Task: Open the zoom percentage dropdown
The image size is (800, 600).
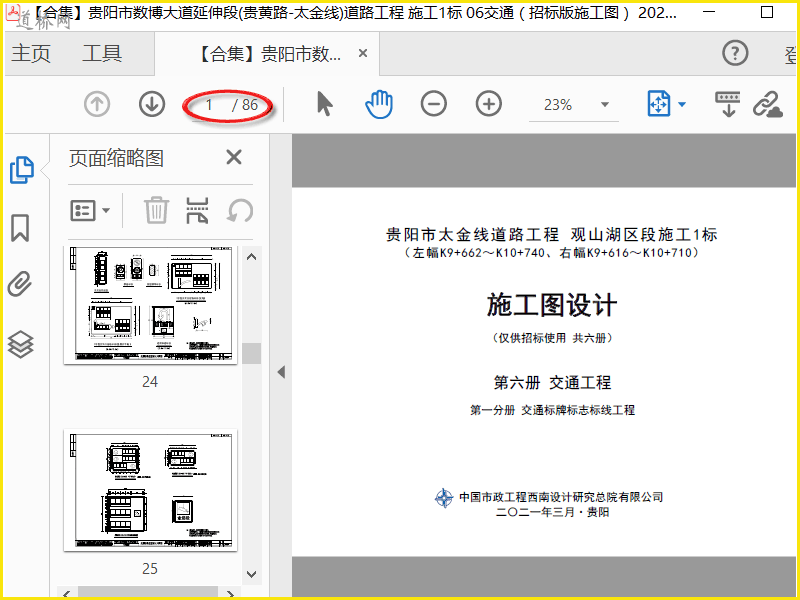Action: click(x=605, y=105)
